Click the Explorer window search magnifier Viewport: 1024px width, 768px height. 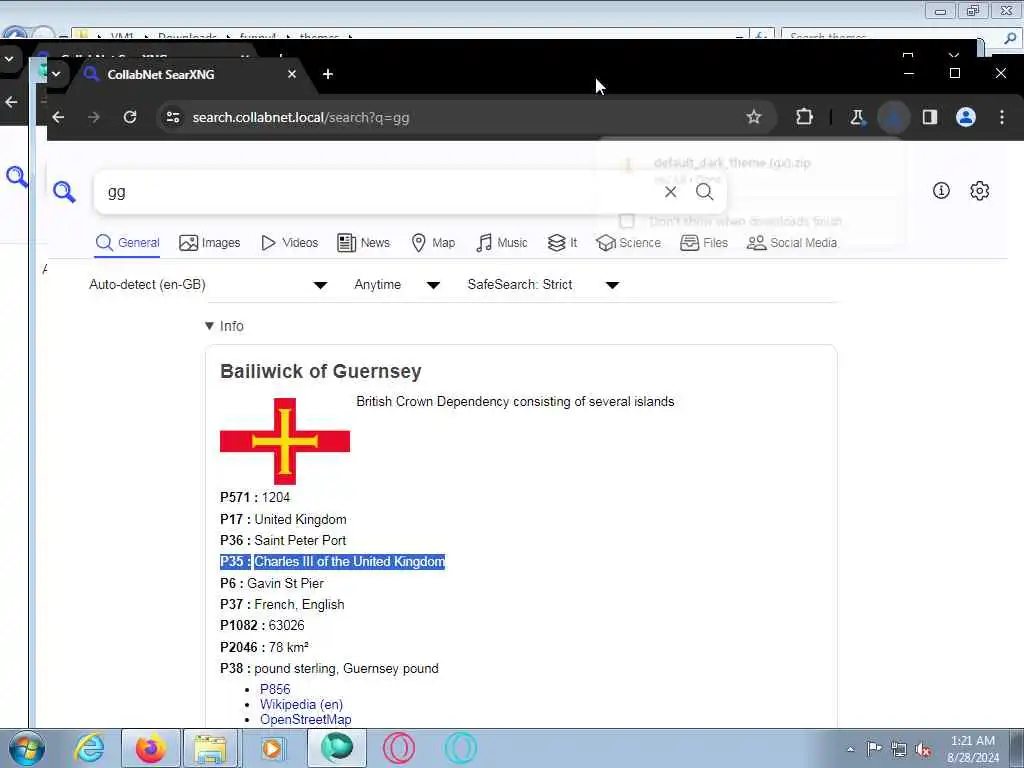(1010, 37)
